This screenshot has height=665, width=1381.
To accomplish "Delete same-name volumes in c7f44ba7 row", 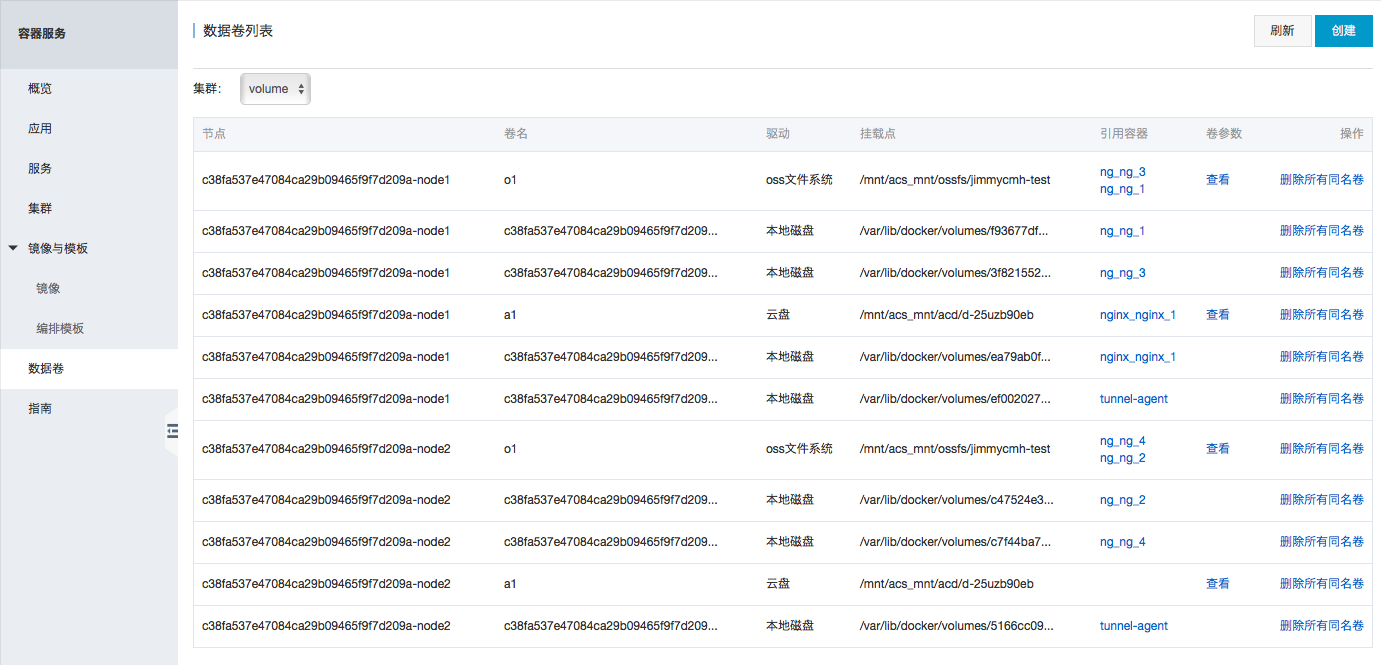I will (1321, 542).
